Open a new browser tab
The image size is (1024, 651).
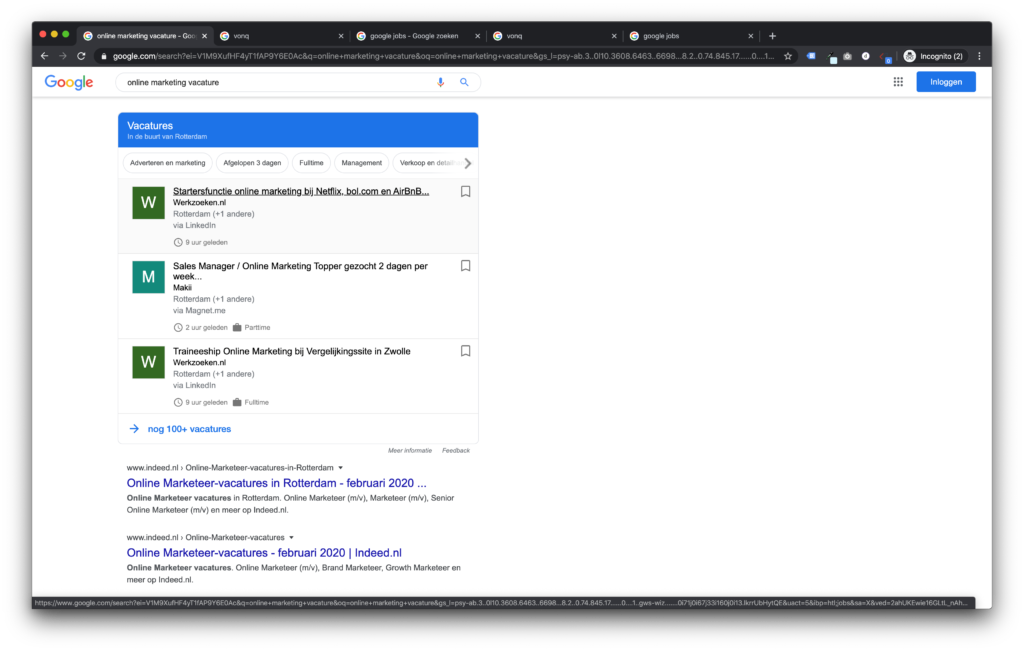pyautogui.click(x=773, y=36)
